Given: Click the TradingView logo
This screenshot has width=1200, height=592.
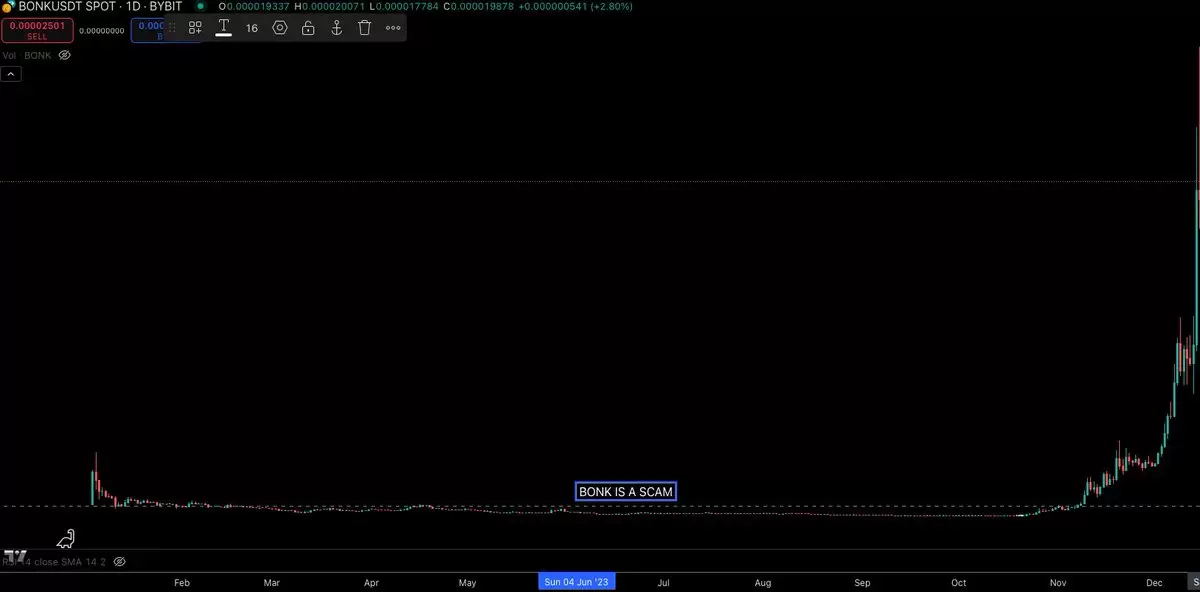Looking at the screenshot, I should coord(15,556).
